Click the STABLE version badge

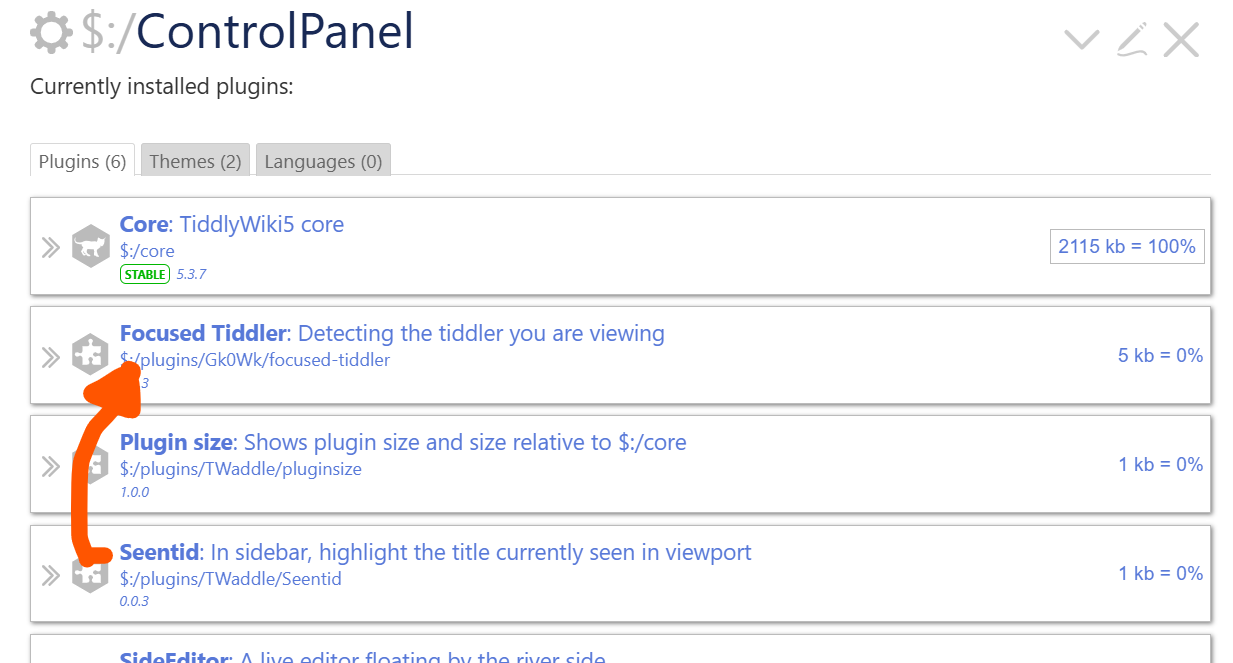click(145, 274)
